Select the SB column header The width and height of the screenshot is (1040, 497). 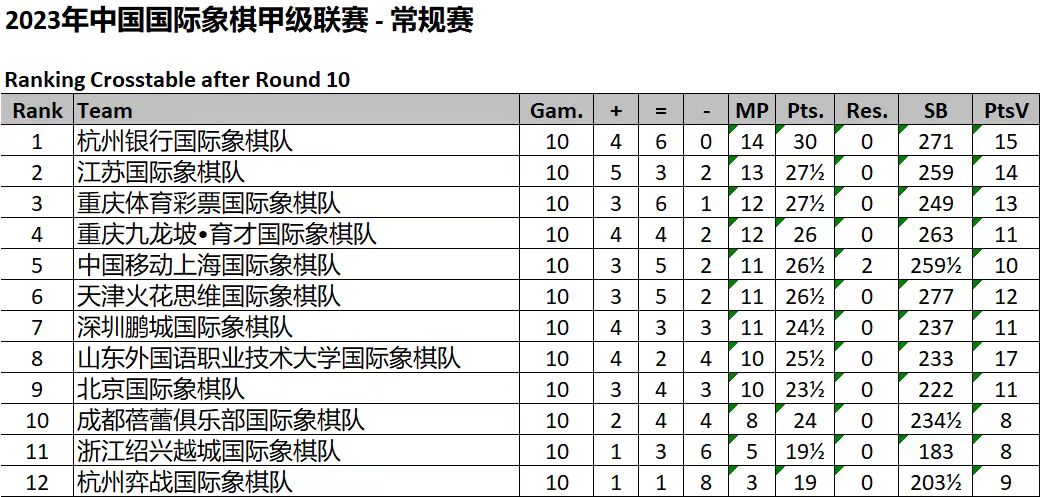pos(935,110)
